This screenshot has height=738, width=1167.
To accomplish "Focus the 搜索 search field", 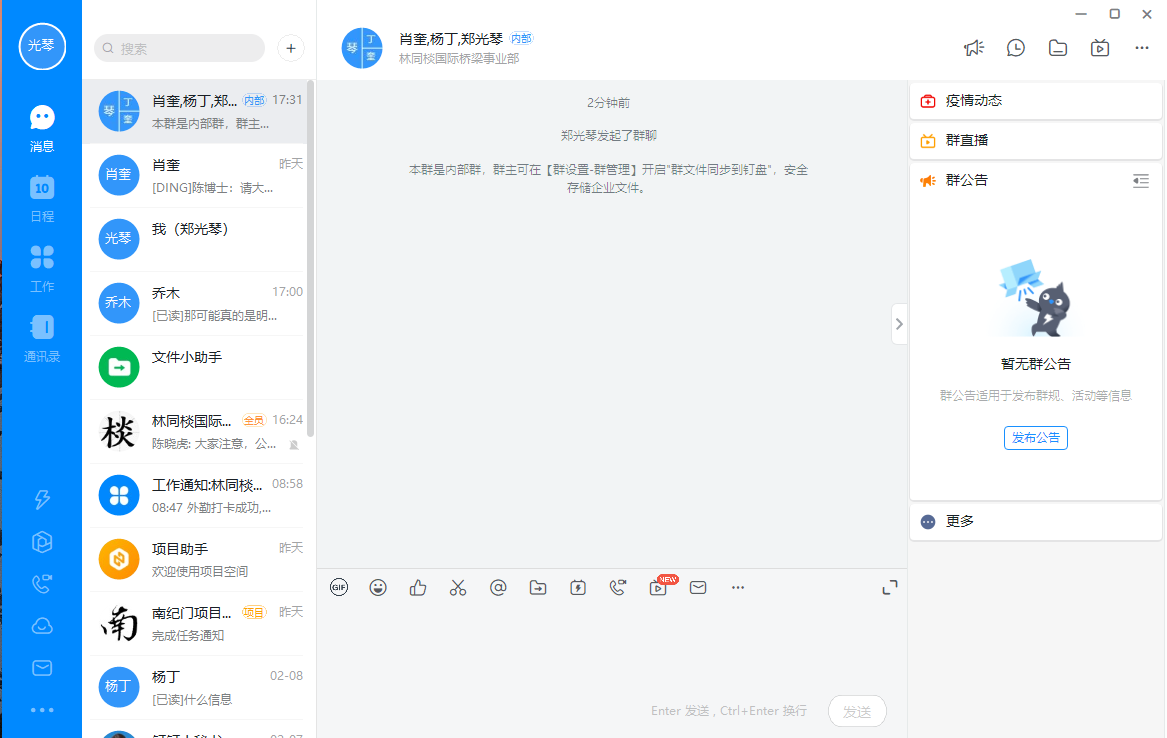I will [179, 48].
